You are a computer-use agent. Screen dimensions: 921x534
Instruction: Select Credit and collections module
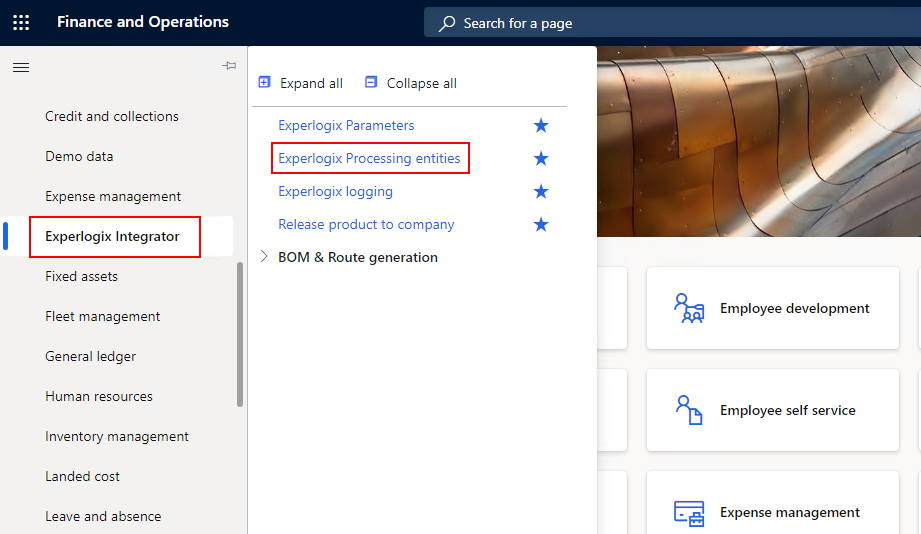pos(112,116)
